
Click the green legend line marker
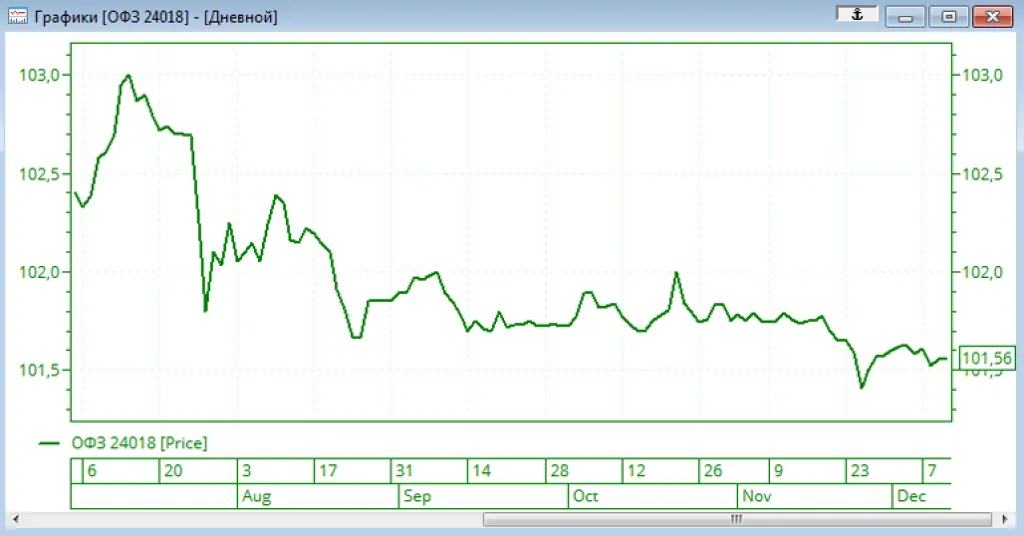coord(51,443)
